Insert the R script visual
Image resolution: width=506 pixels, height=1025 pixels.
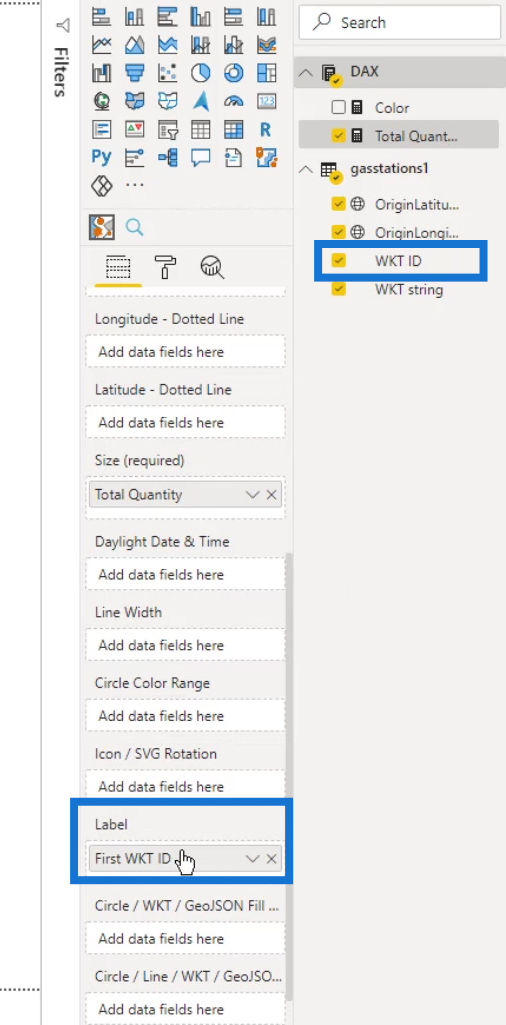pyautogui.click(x=265, y=129)
